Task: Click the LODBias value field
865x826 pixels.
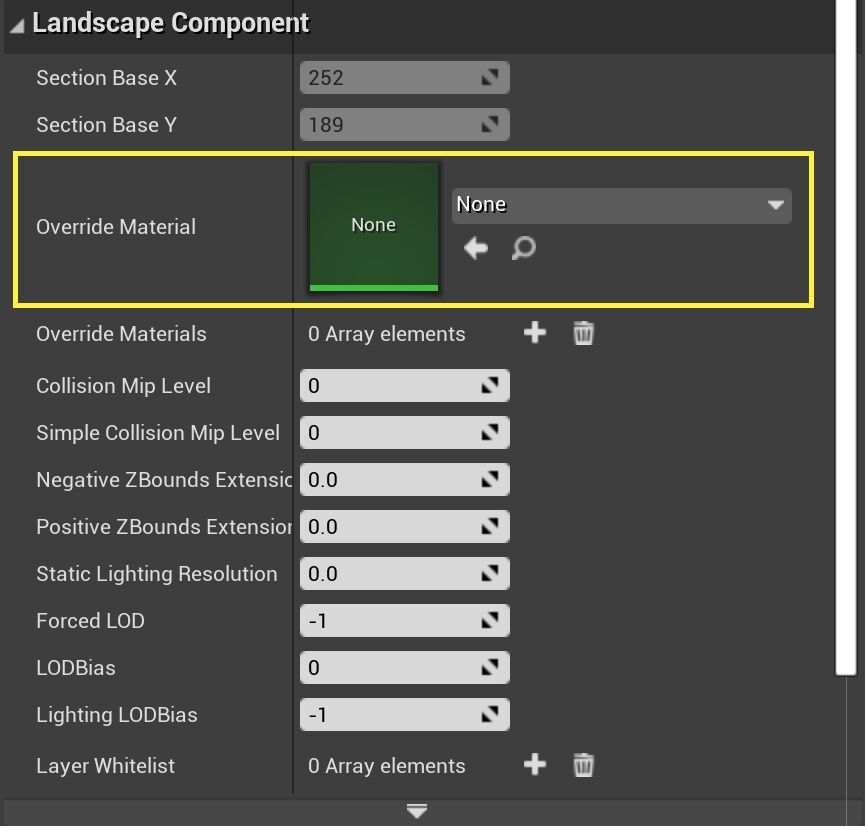Action: (390, 668)
